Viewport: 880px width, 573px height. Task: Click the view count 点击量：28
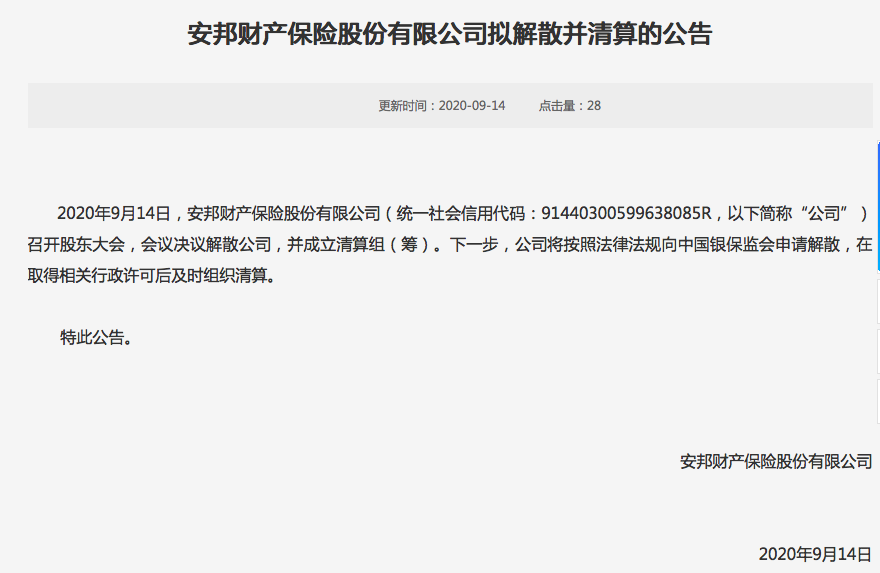click(x=570, y=106)
